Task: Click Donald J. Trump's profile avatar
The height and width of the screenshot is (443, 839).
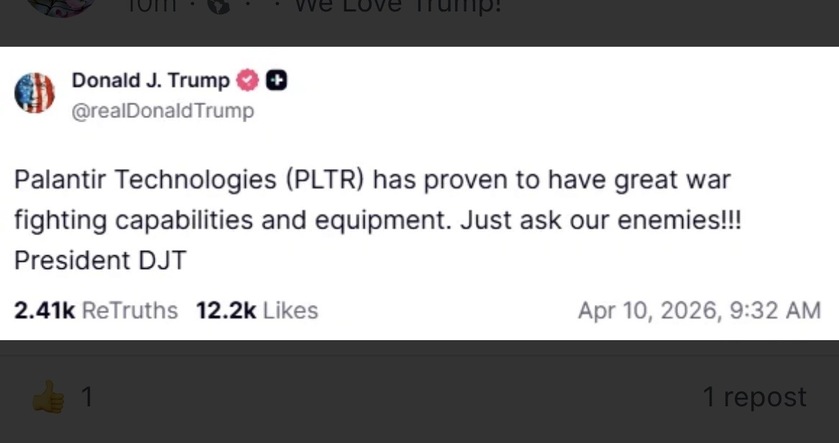Action: 34,92
